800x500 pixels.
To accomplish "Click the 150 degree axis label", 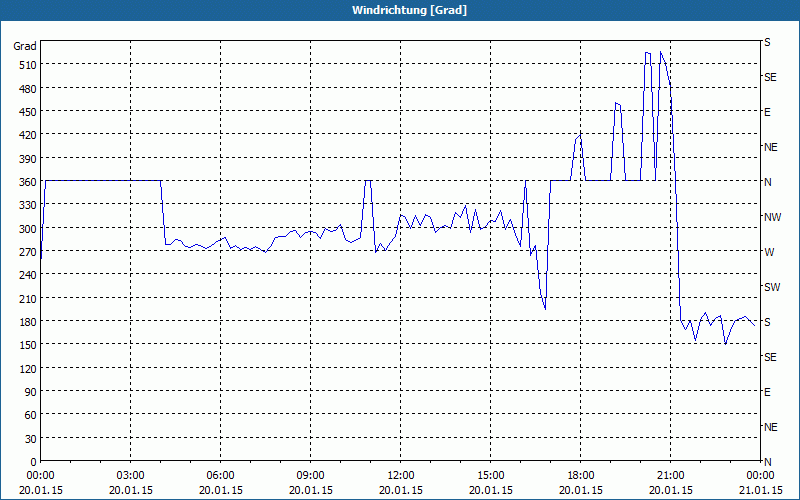I will tap(29, 345).
